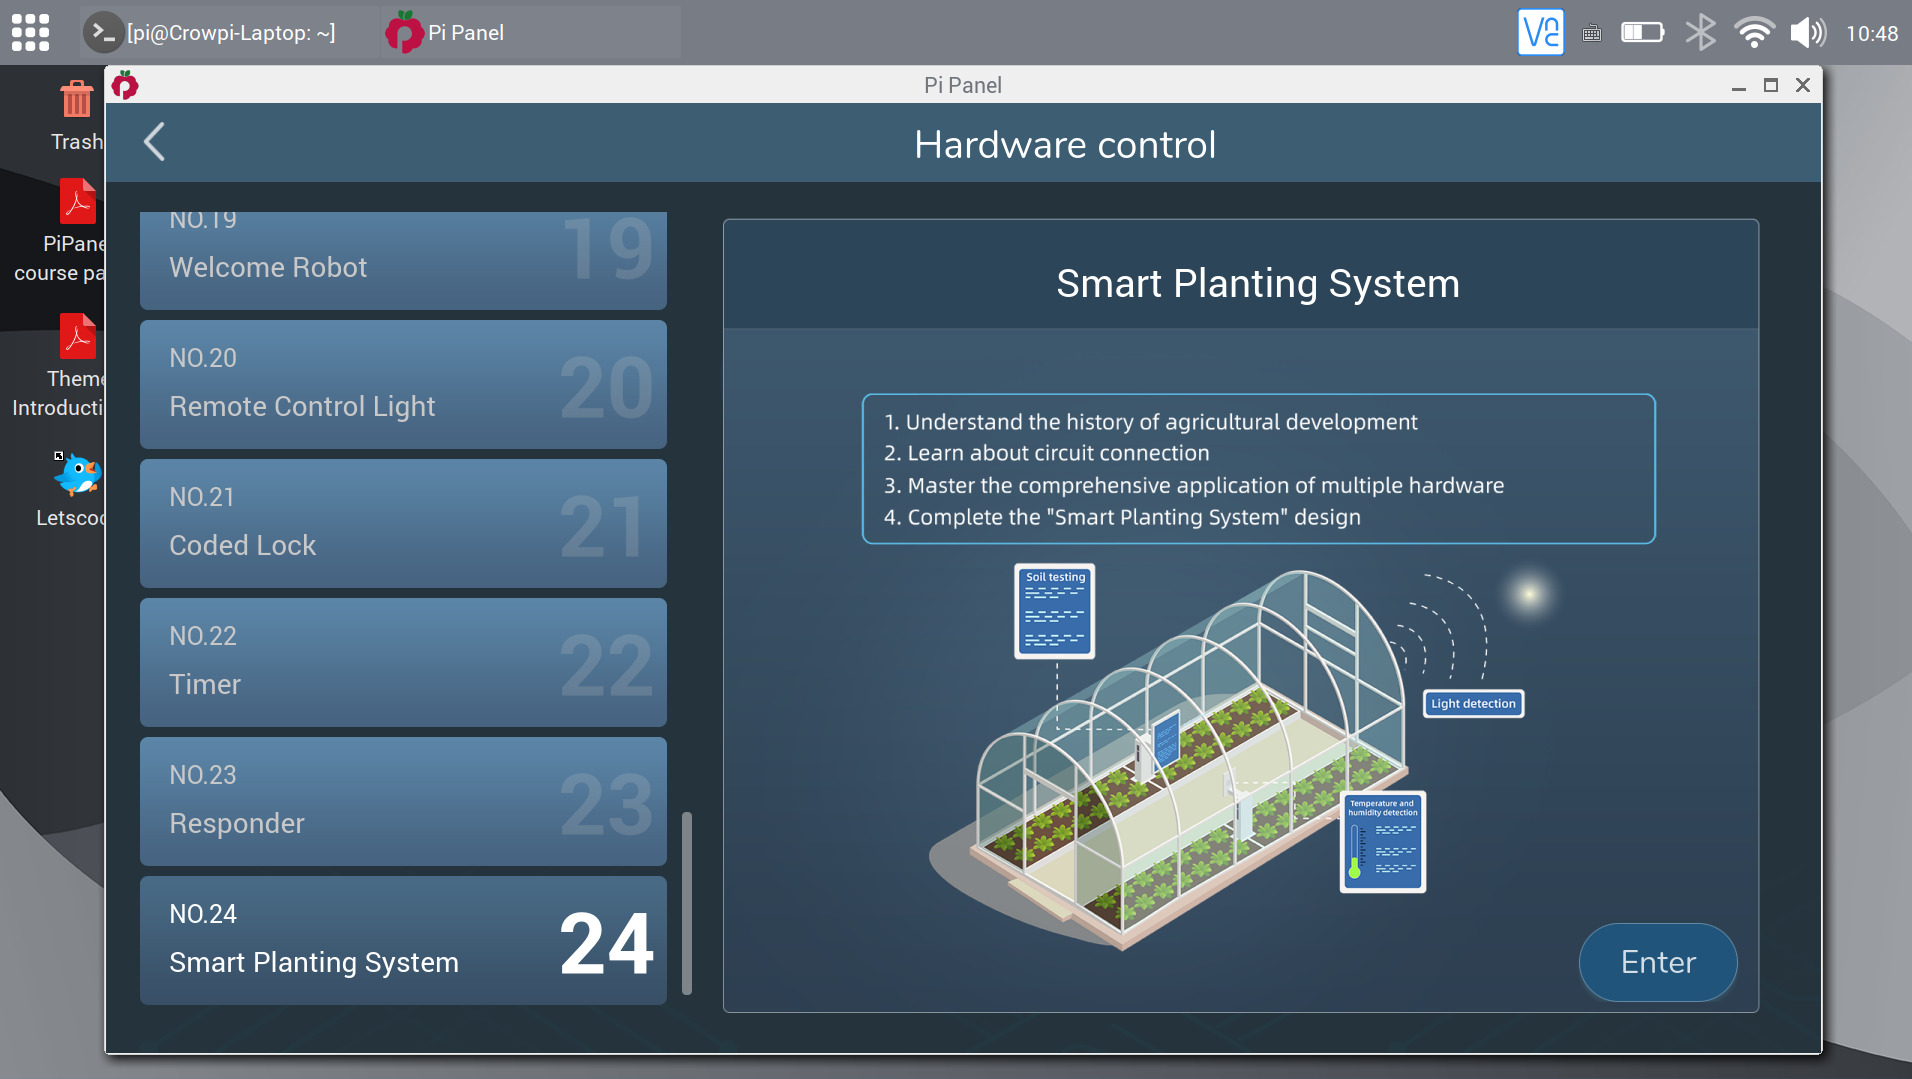This screenshot has width=1912, height=1079.
Task: Select the NO.24 Smart Planting System card
Action: pyautogui.click(x=403, y=940)
